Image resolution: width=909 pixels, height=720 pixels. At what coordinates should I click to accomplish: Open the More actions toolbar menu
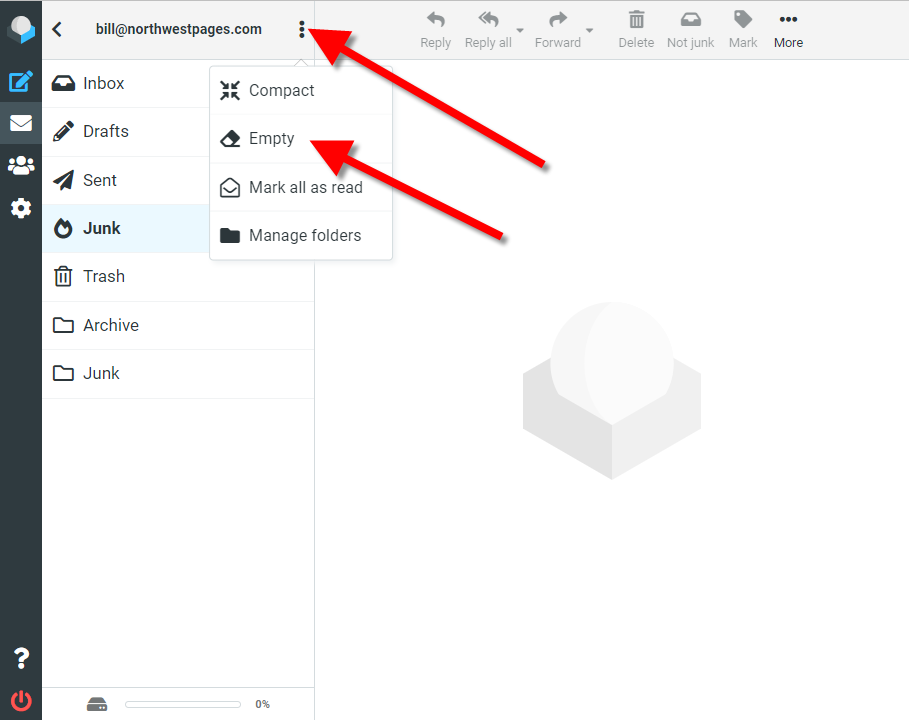(788, 30)
